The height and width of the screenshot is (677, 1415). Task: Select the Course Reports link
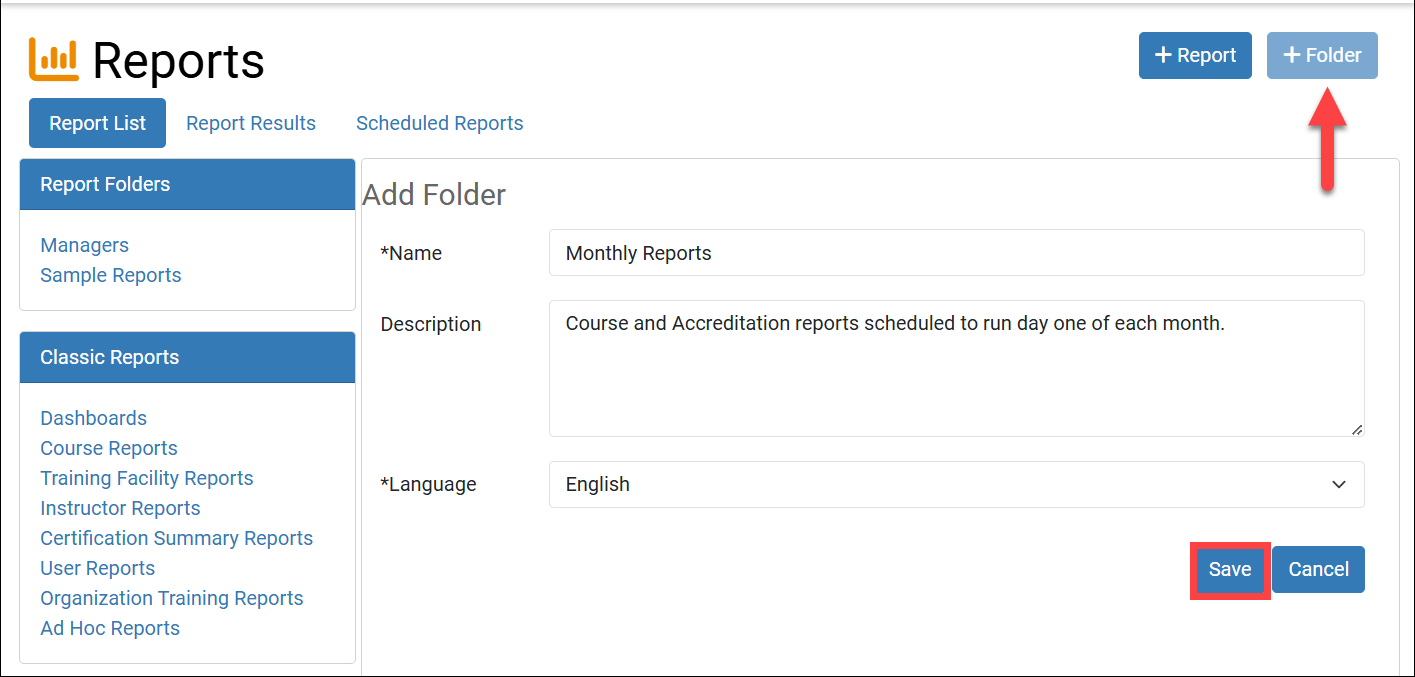(x=108, y=448)
